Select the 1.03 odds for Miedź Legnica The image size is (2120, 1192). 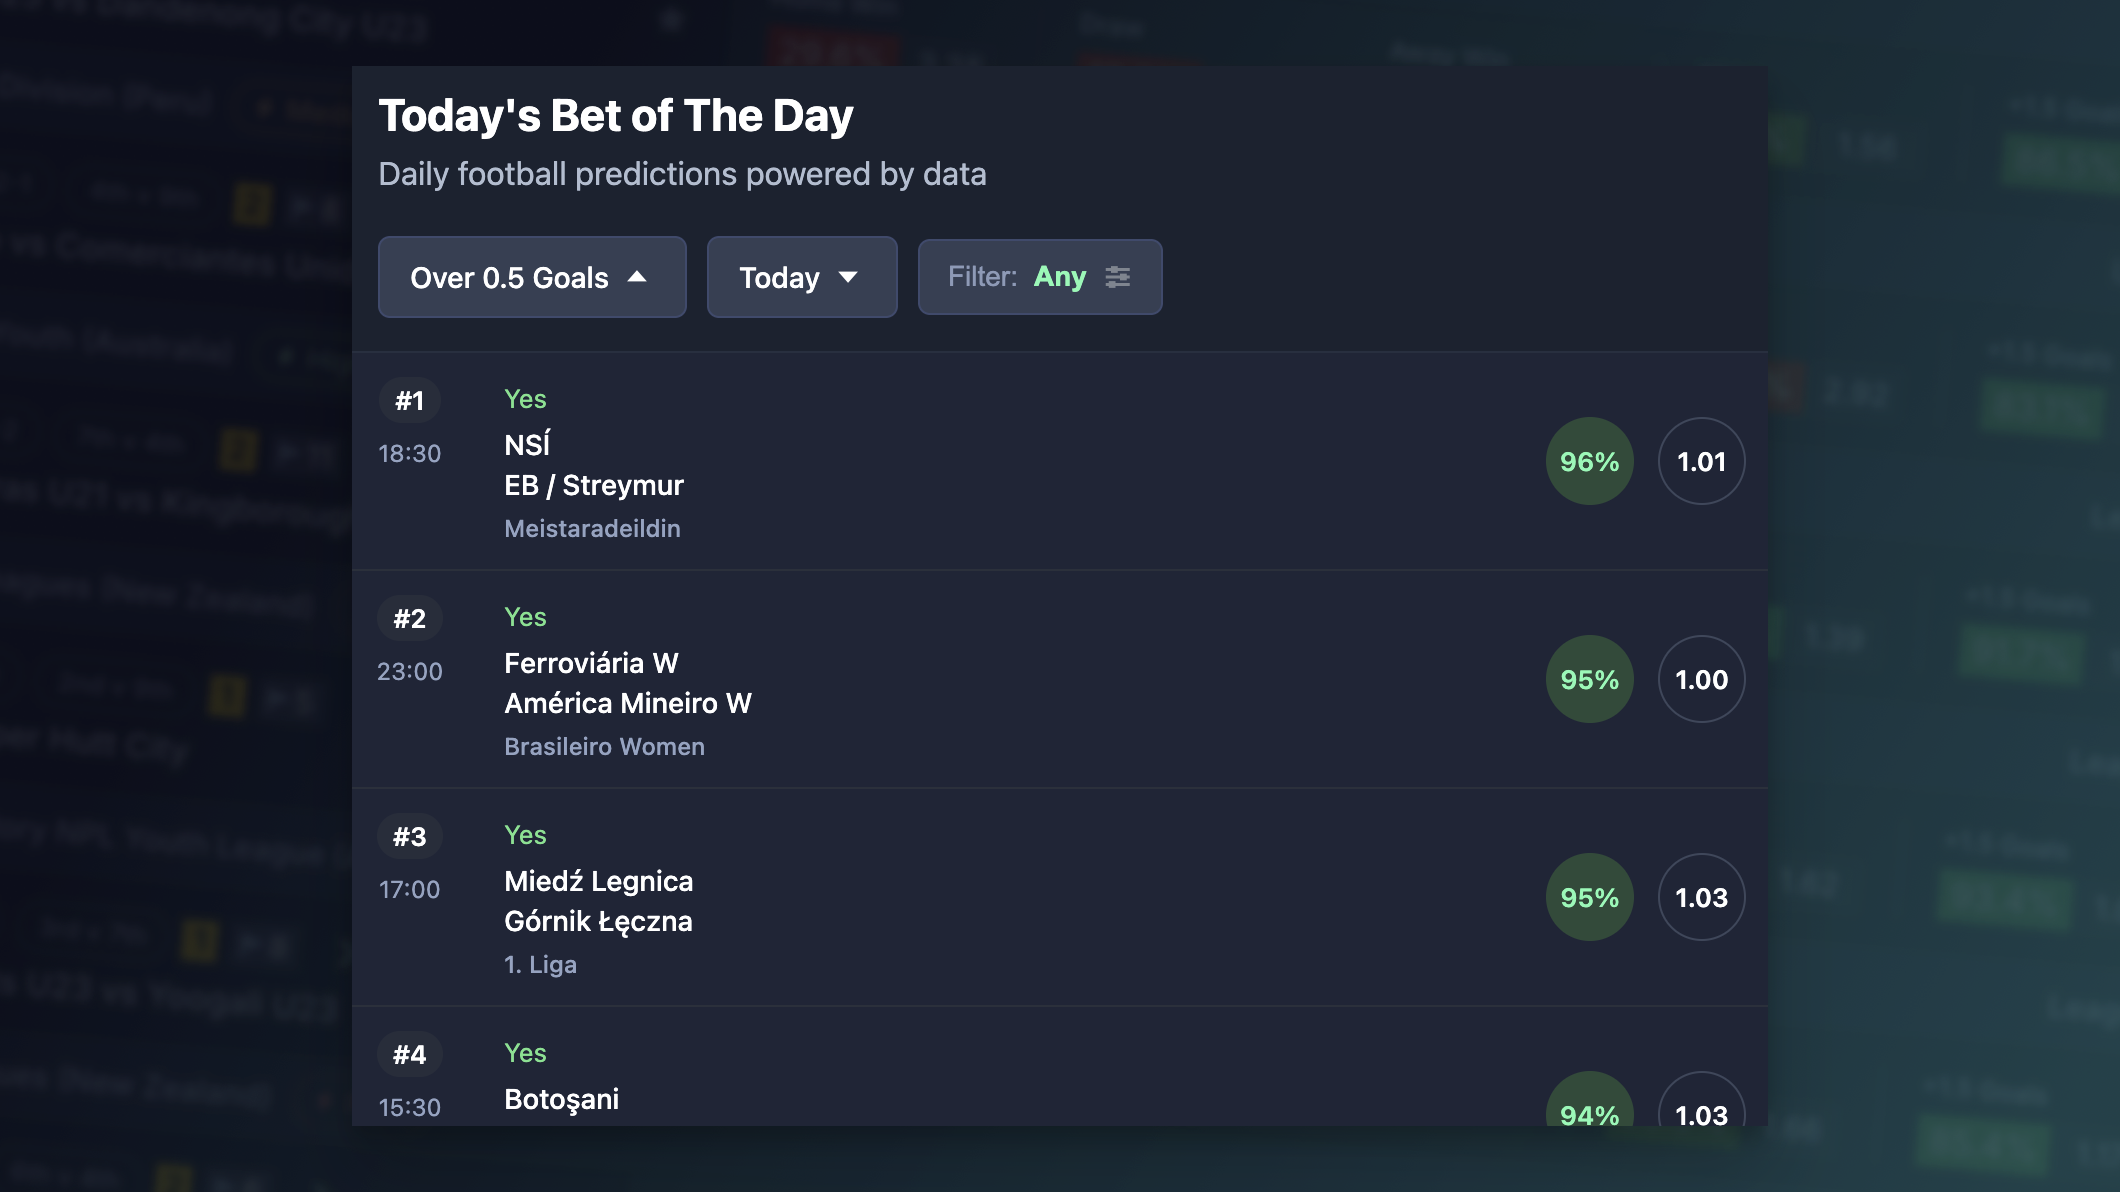click(1701, 897)
